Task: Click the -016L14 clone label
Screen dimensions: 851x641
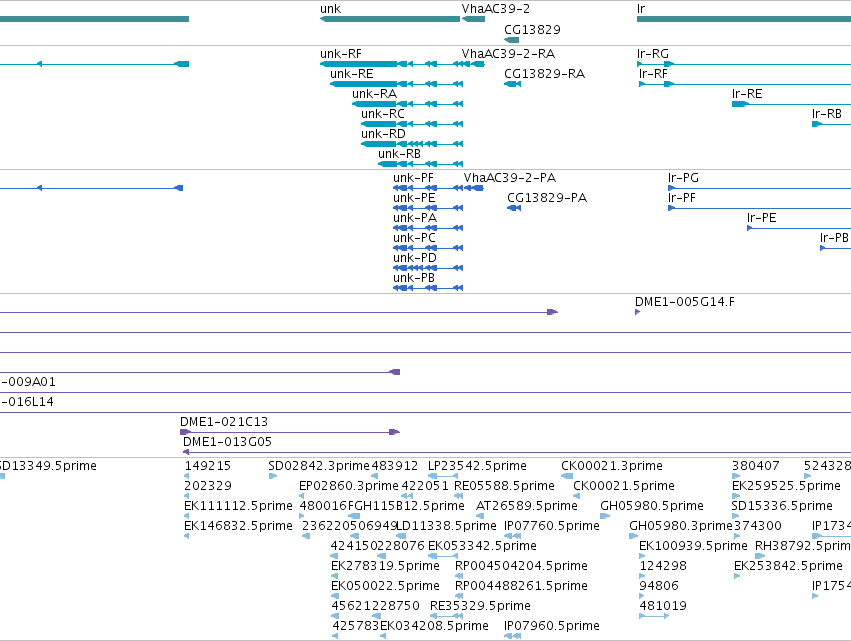Action: point(27,402)
